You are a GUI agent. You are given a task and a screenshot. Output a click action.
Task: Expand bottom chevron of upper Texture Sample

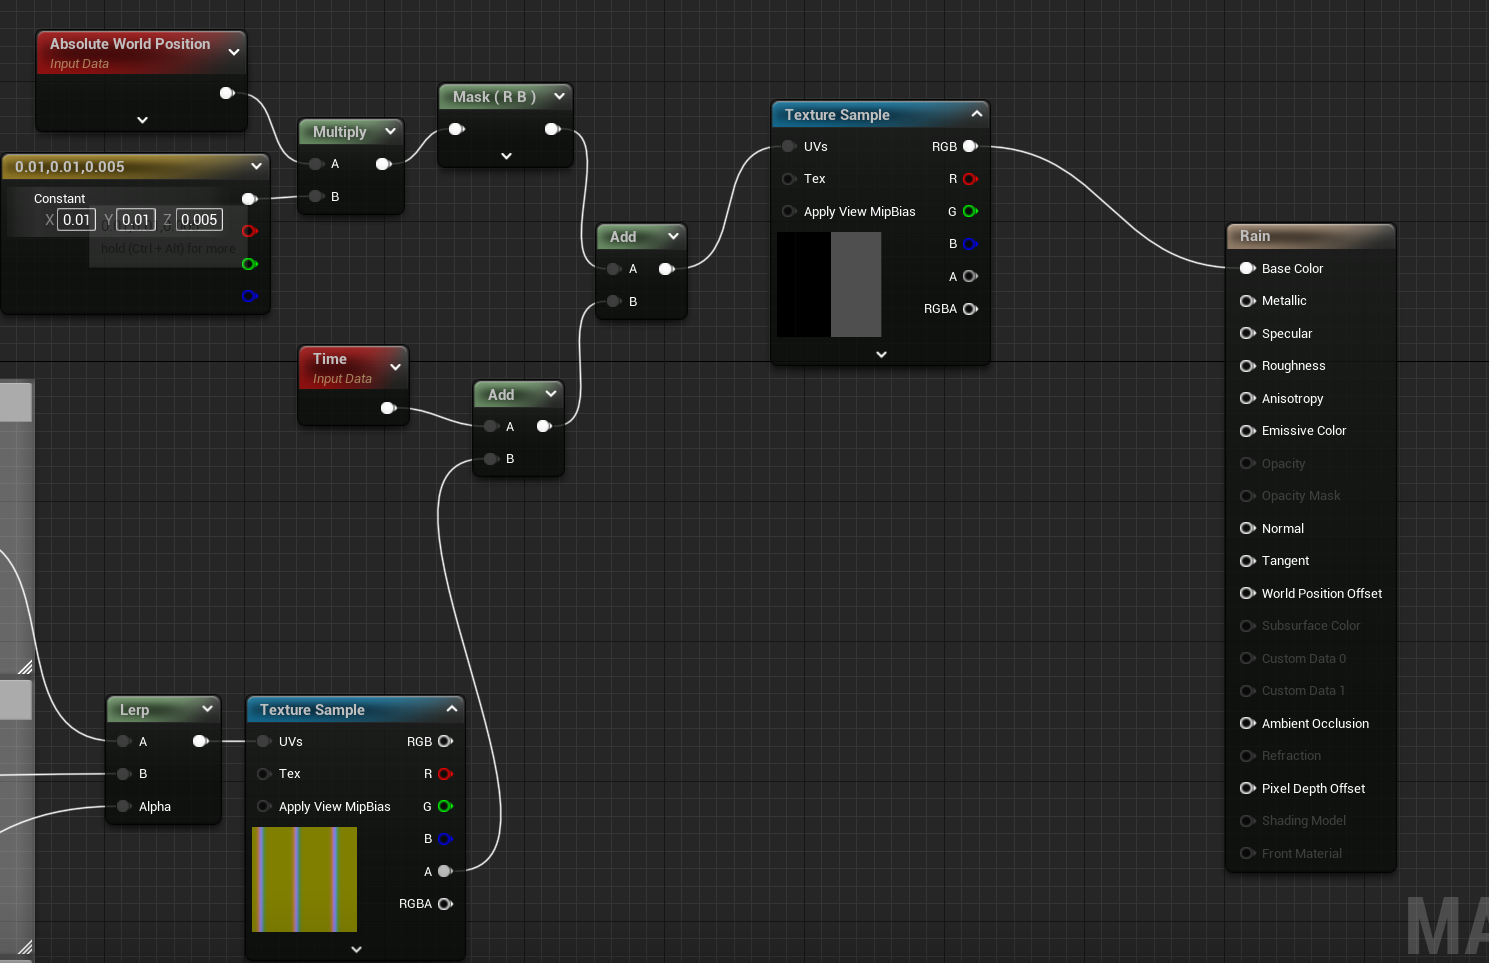881,354
